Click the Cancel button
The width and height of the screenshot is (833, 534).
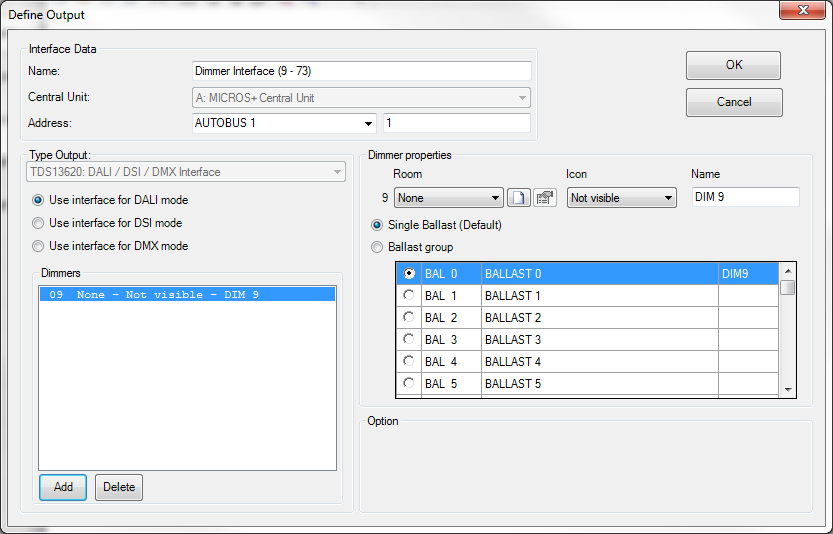click(734, 102)
